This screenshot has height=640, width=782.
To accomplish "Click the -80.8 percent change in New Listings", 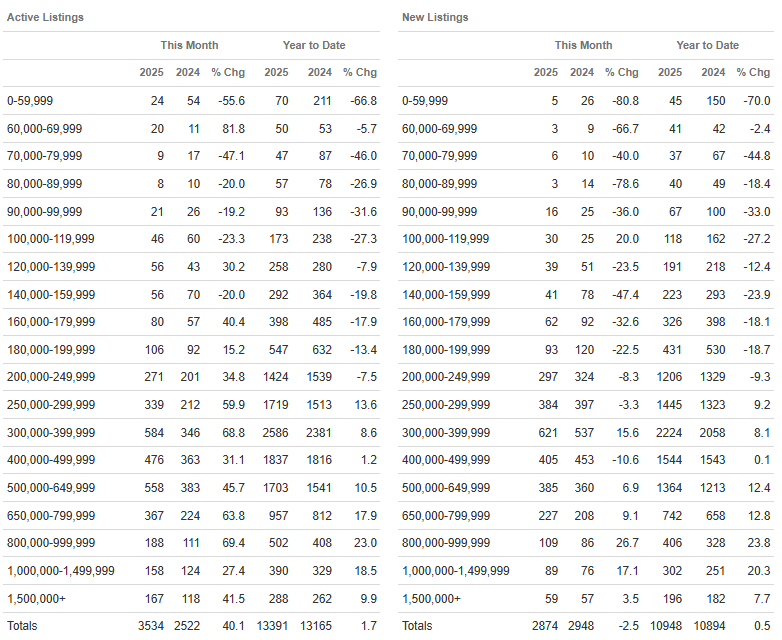I will 625,101.
